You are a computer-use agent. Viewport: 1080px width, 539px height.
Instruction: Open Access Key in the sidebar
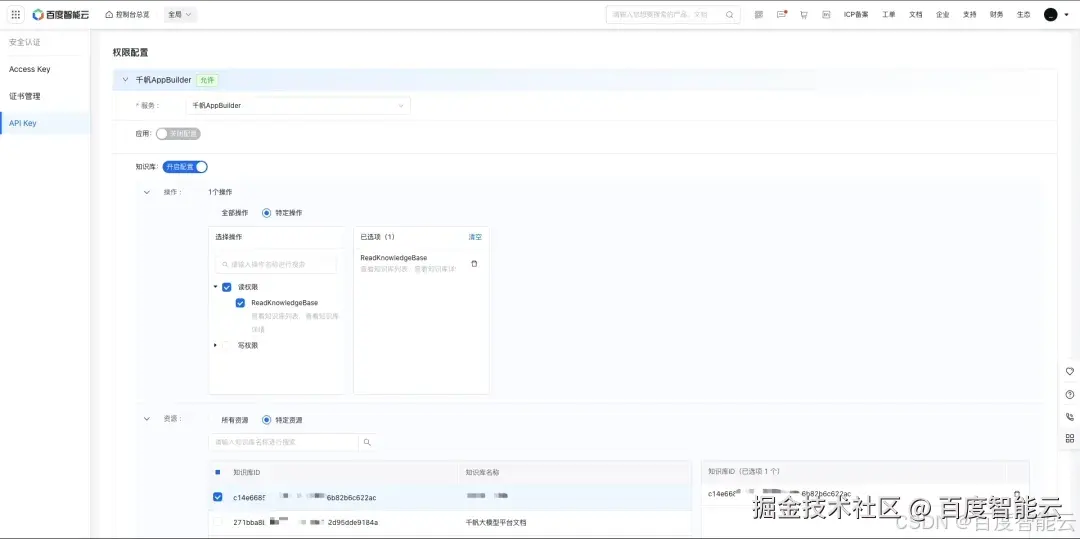coord(30,69)
